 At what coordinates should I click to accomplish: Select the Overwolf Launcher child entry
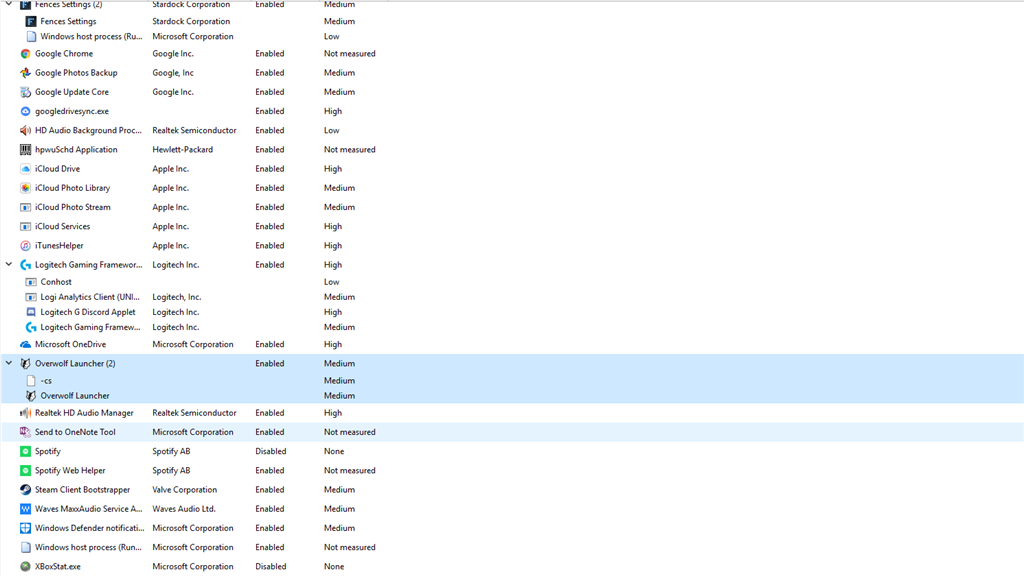pos(75,396)
